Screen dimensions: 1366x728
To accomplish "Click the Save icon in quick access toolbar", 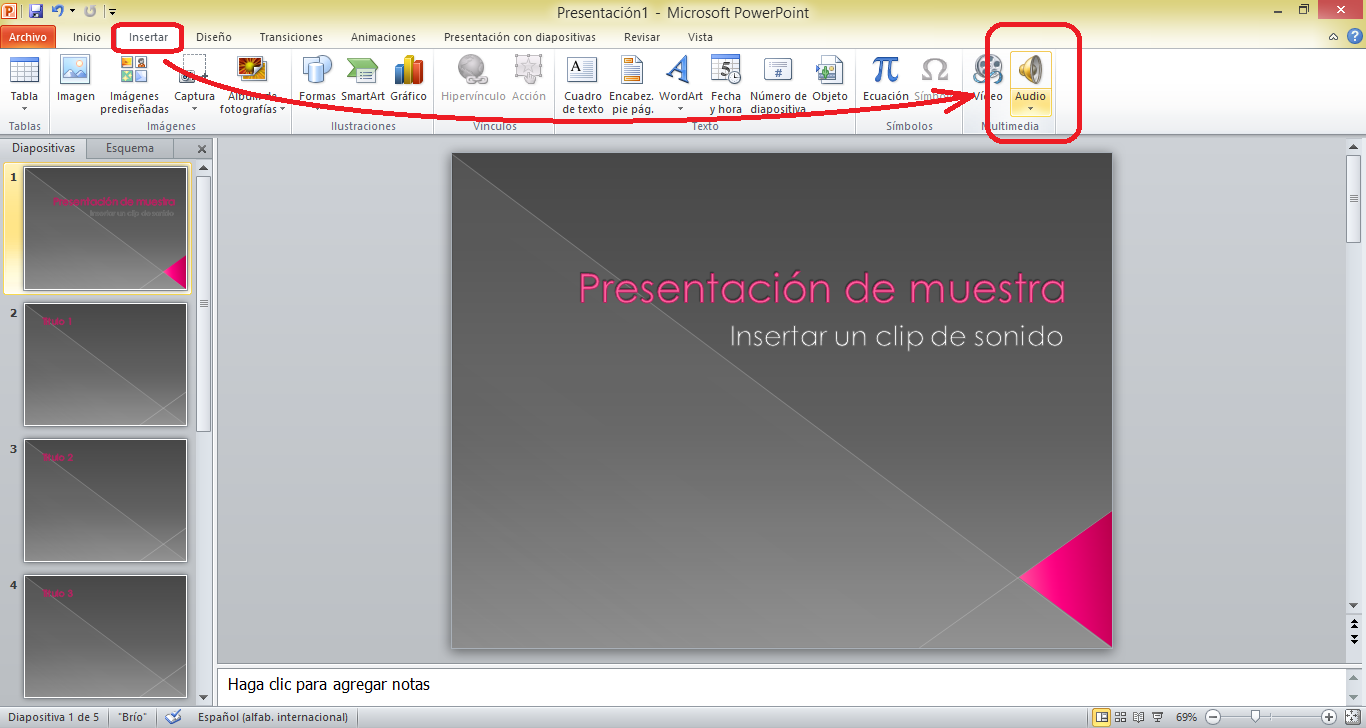I will click(36, 12).
